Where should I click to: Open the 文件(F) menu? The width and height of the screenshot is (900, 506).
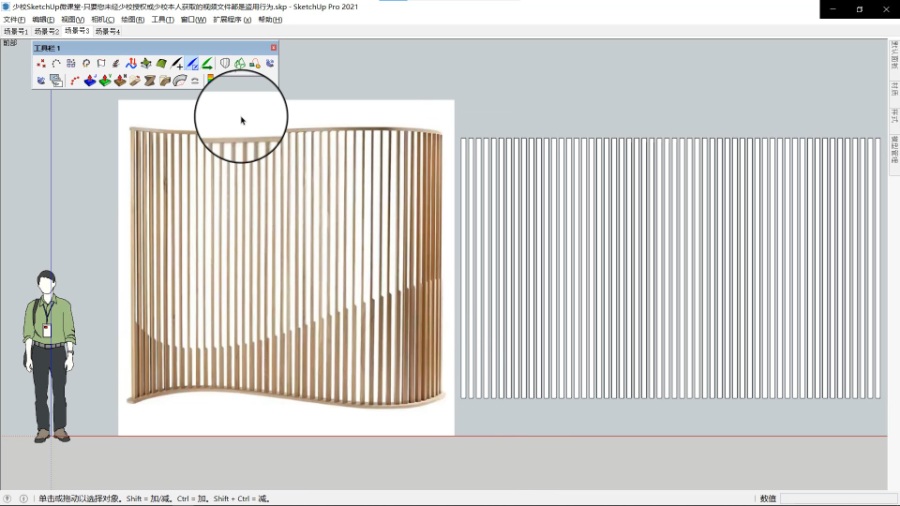(14, 20)
